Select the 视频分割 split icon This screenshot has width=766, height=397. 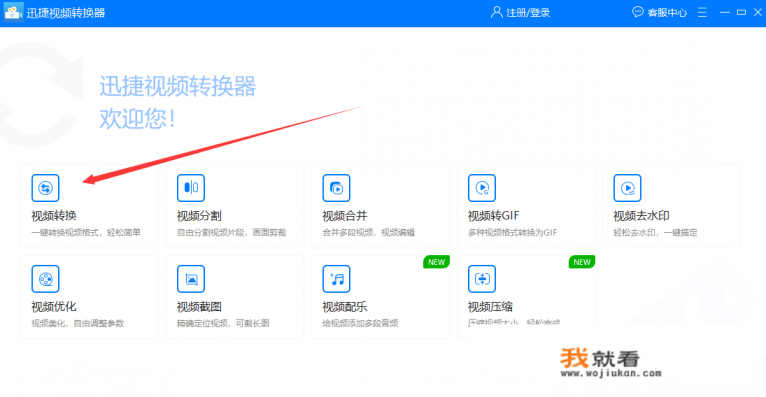pos(191,188)
